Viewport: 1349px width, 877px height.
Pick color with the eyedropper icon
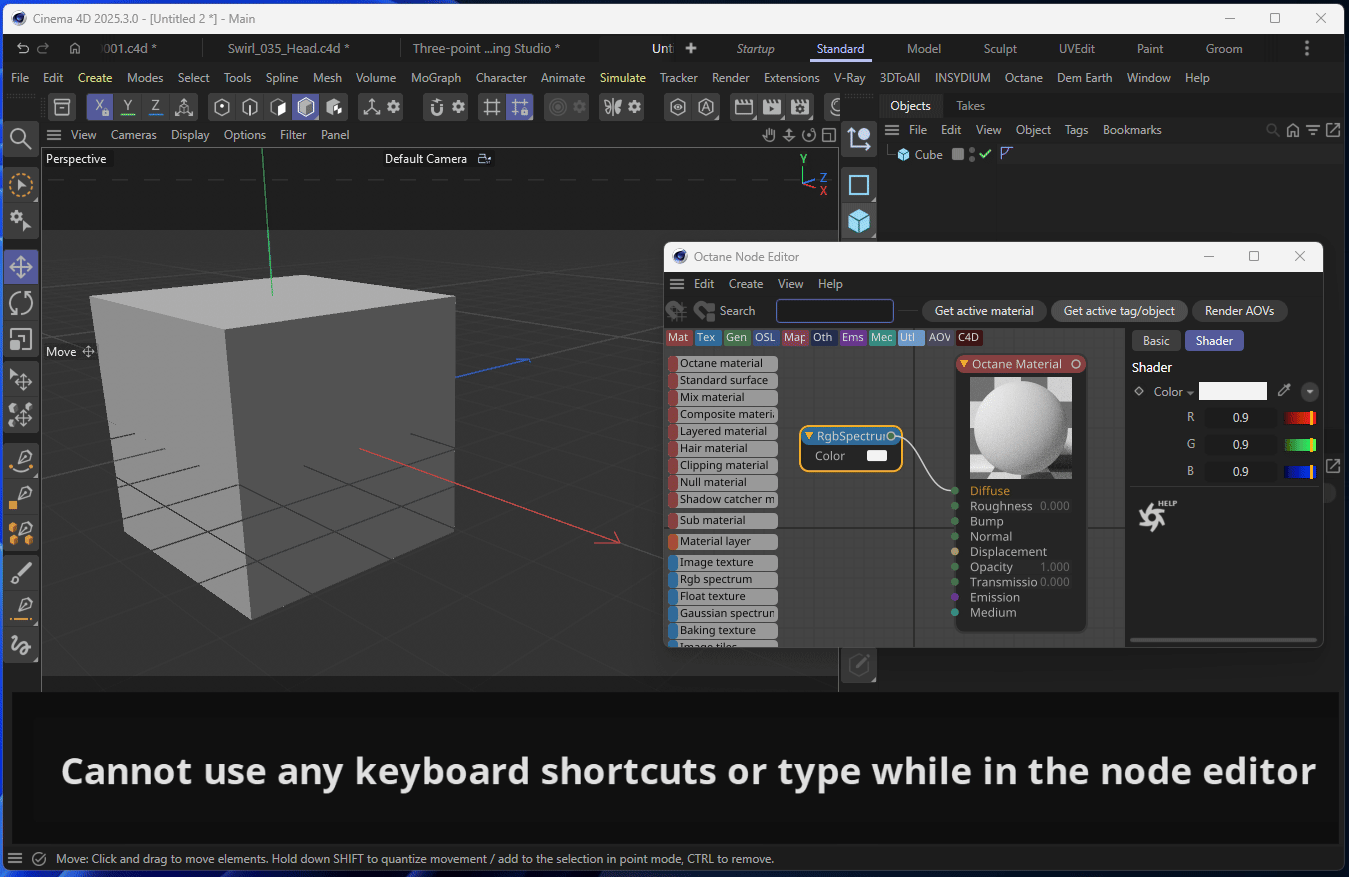[x=1284, y=391]
